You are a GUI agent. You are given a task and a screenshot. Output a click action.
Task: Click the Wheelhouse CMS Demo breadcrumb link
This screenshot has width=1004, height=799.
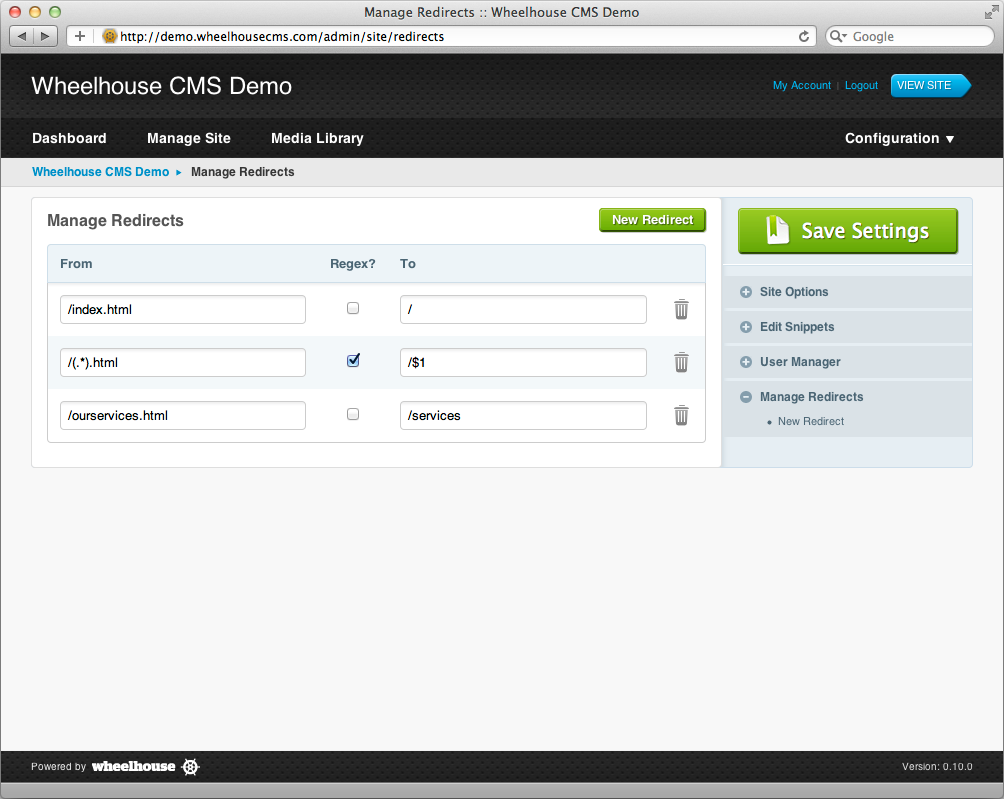coord(101,172)
